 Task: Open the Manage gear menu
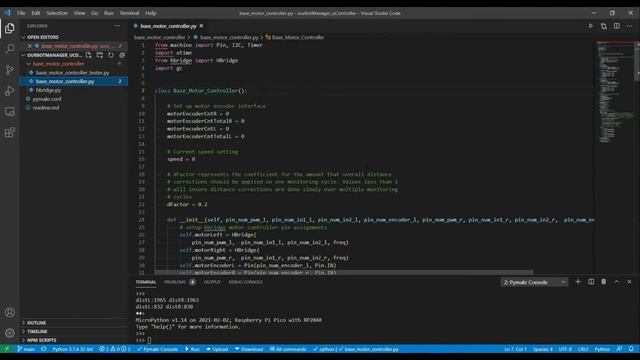coord(9,333)
